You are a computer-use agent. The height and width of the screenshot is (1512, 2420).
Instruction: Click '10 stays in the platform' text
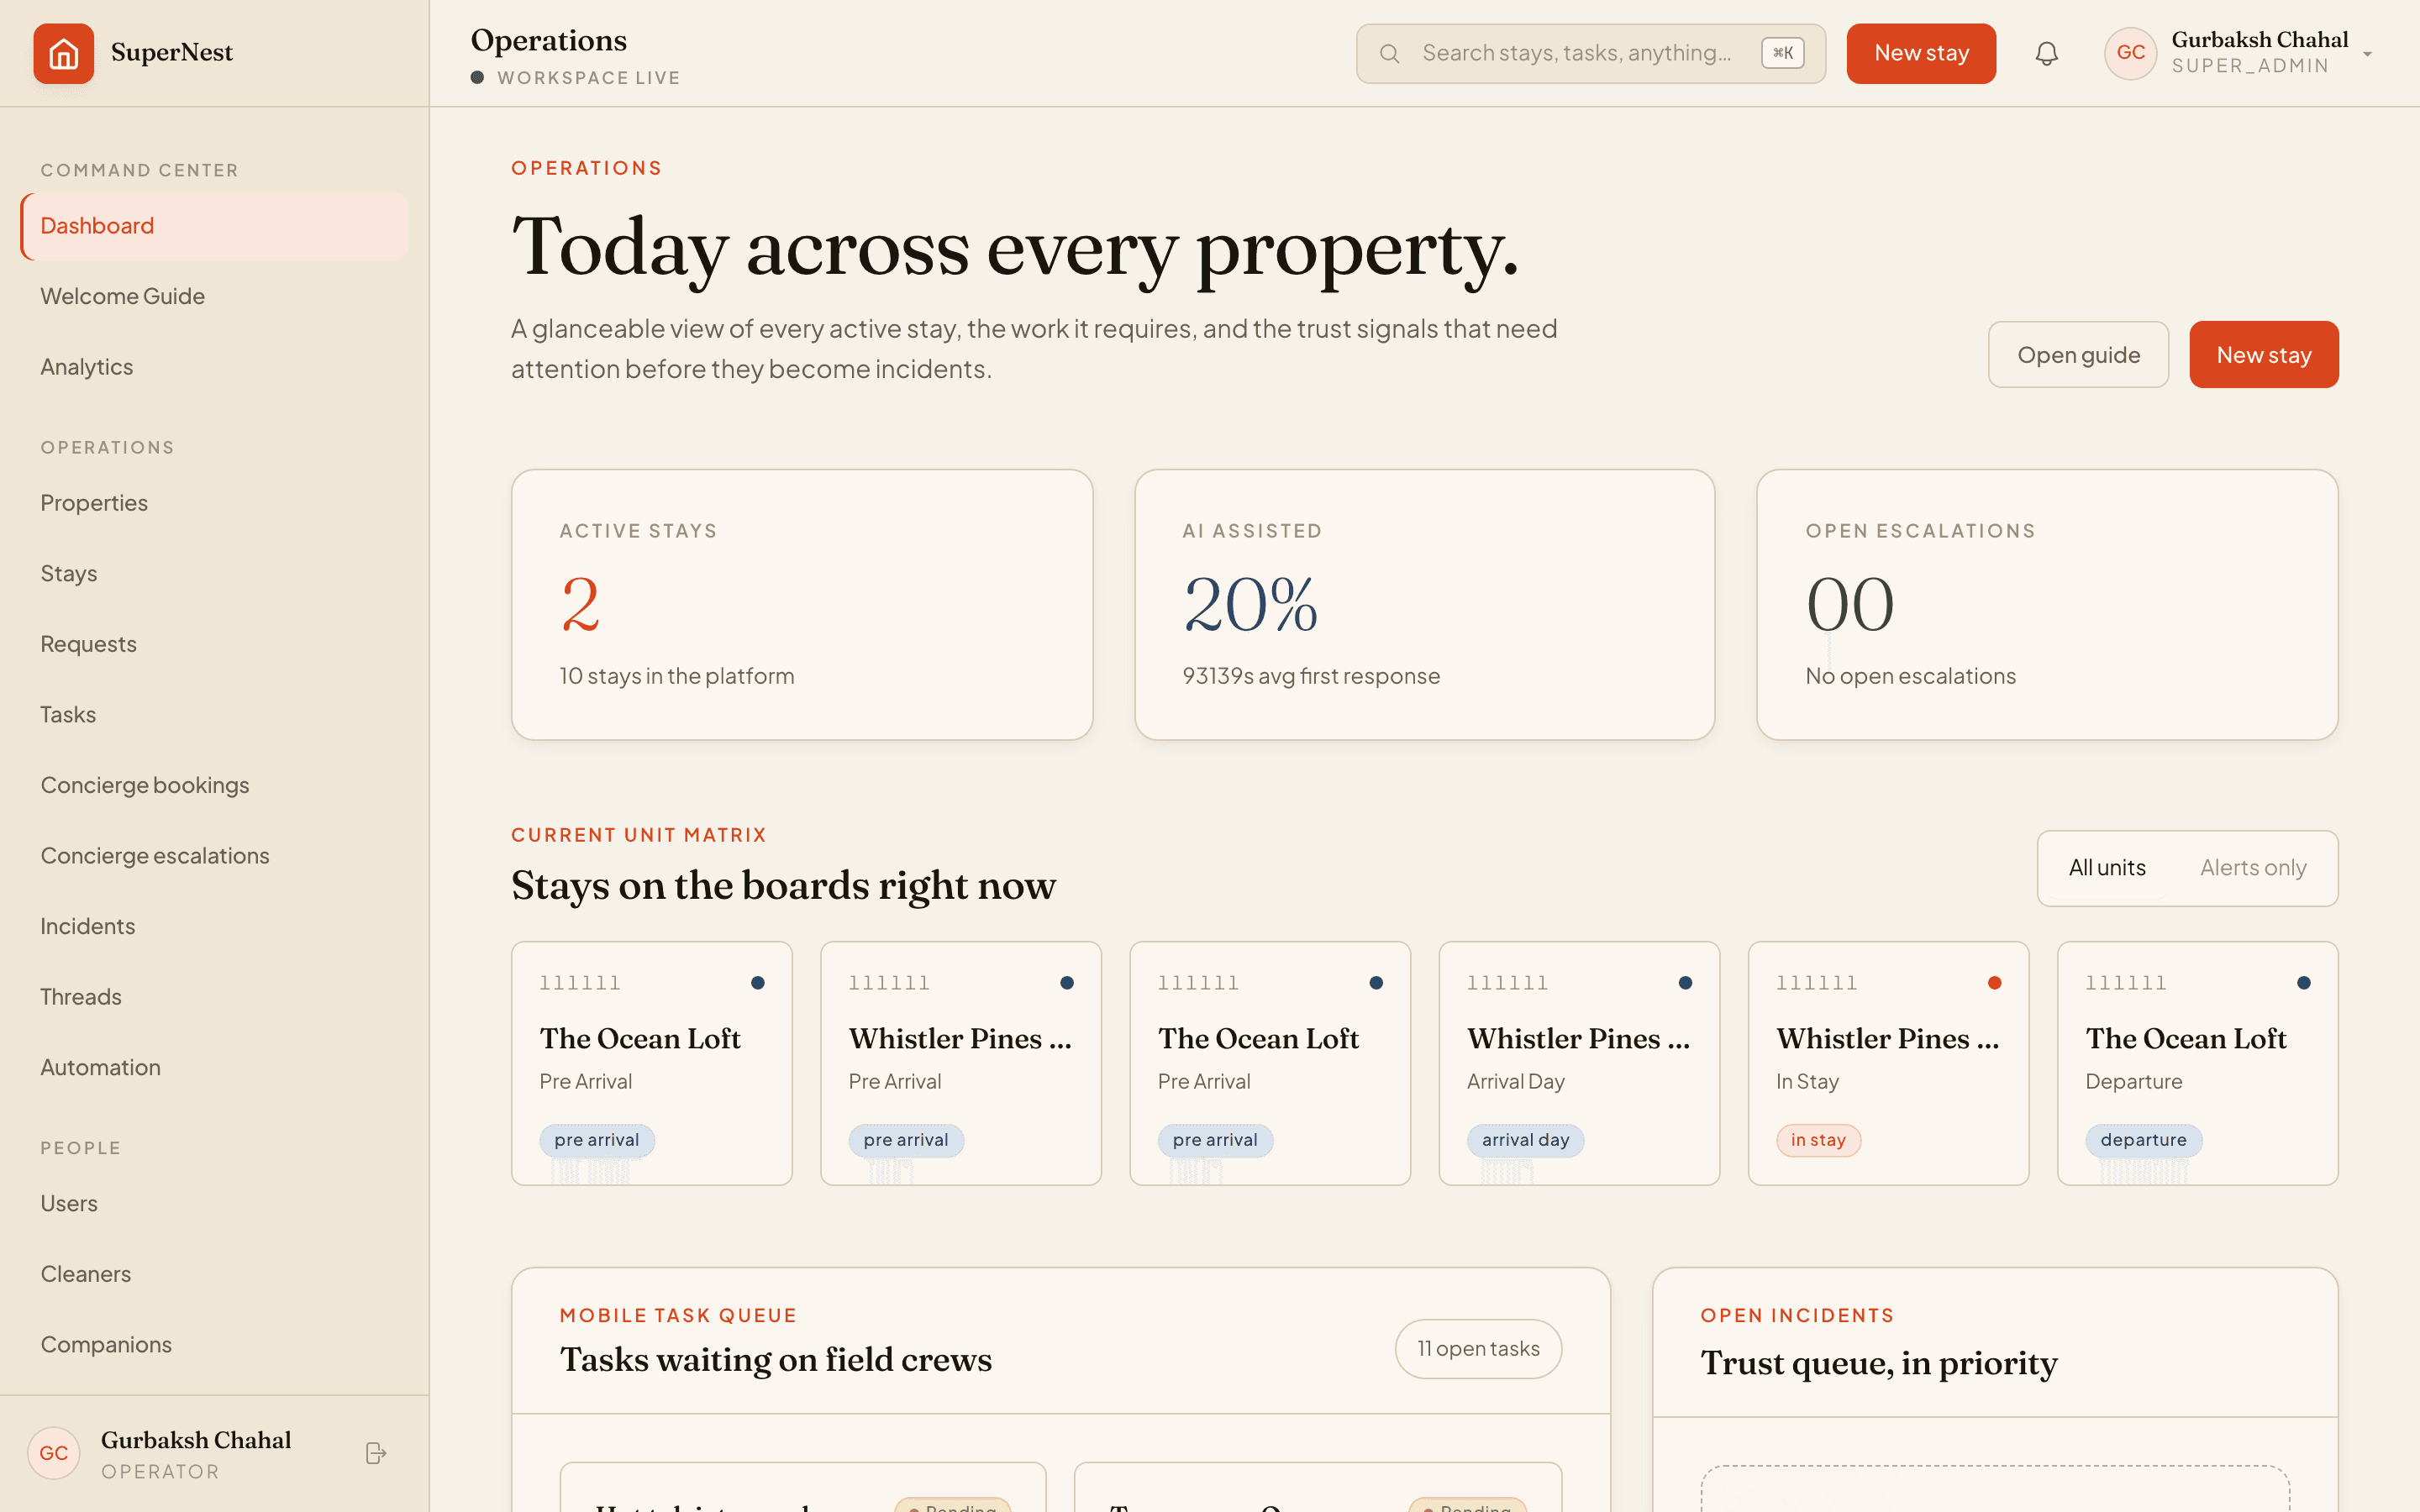coord(677,676)
